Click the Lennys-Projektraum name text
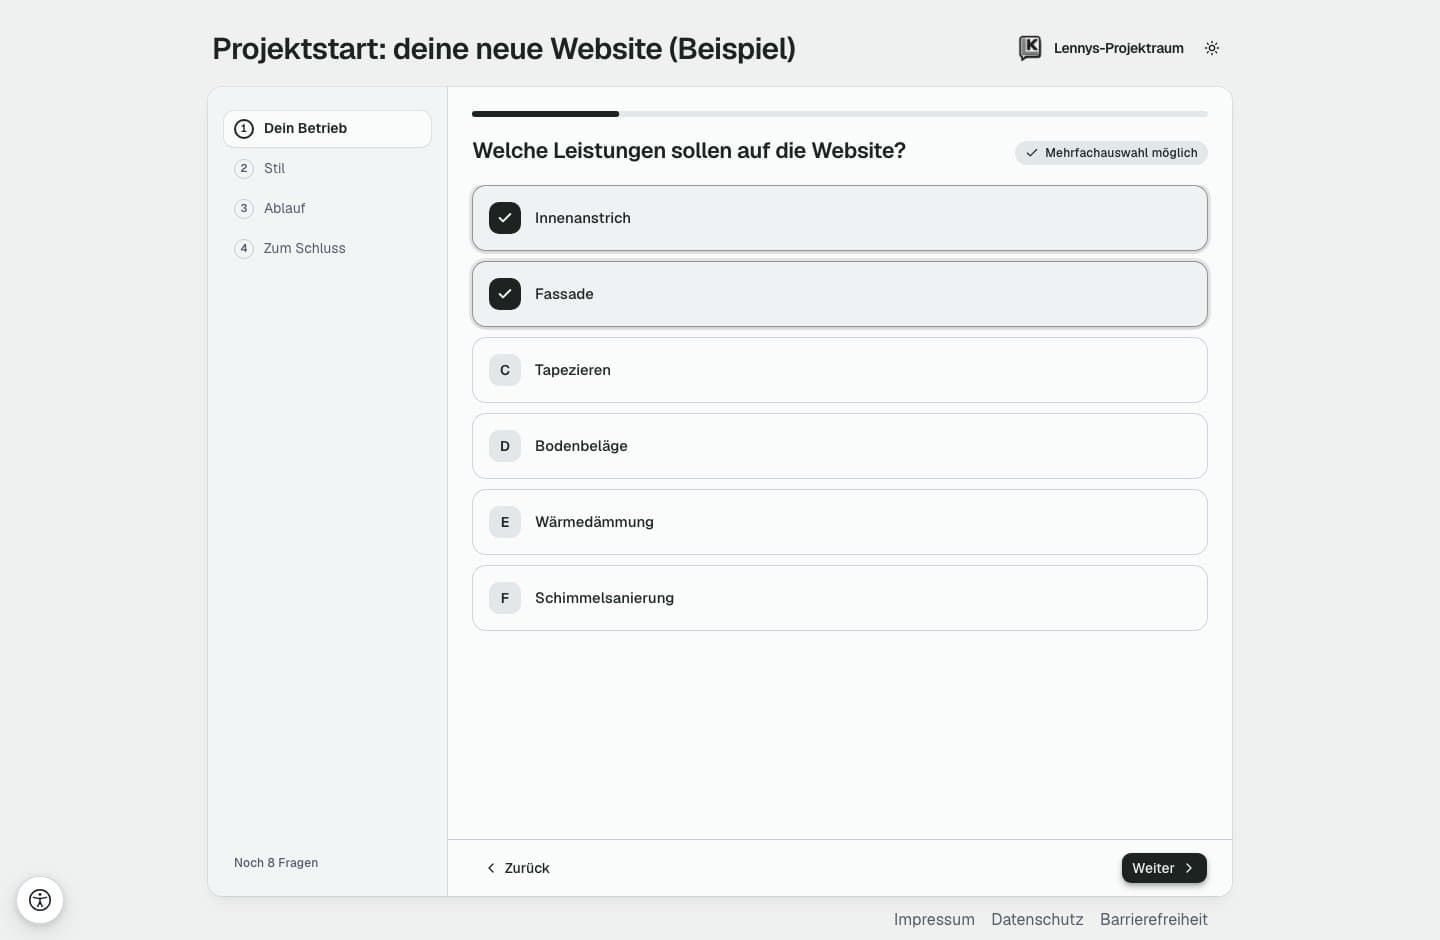This screenshot has height=940, width=1440. tap(1119, 48)
